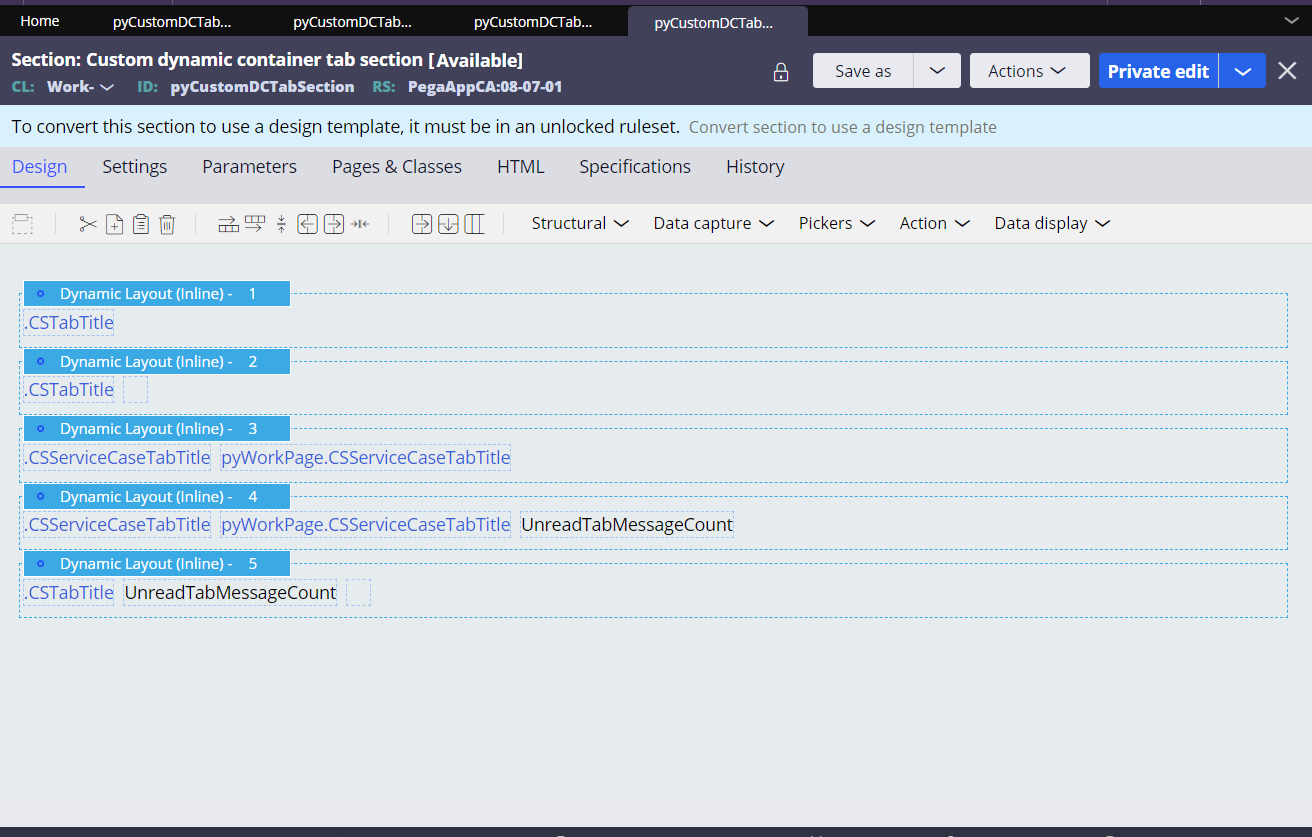The width and height of the screenshot is (1312, 837).
Task: Click the add layout below icon
Action: coord(448,224)
